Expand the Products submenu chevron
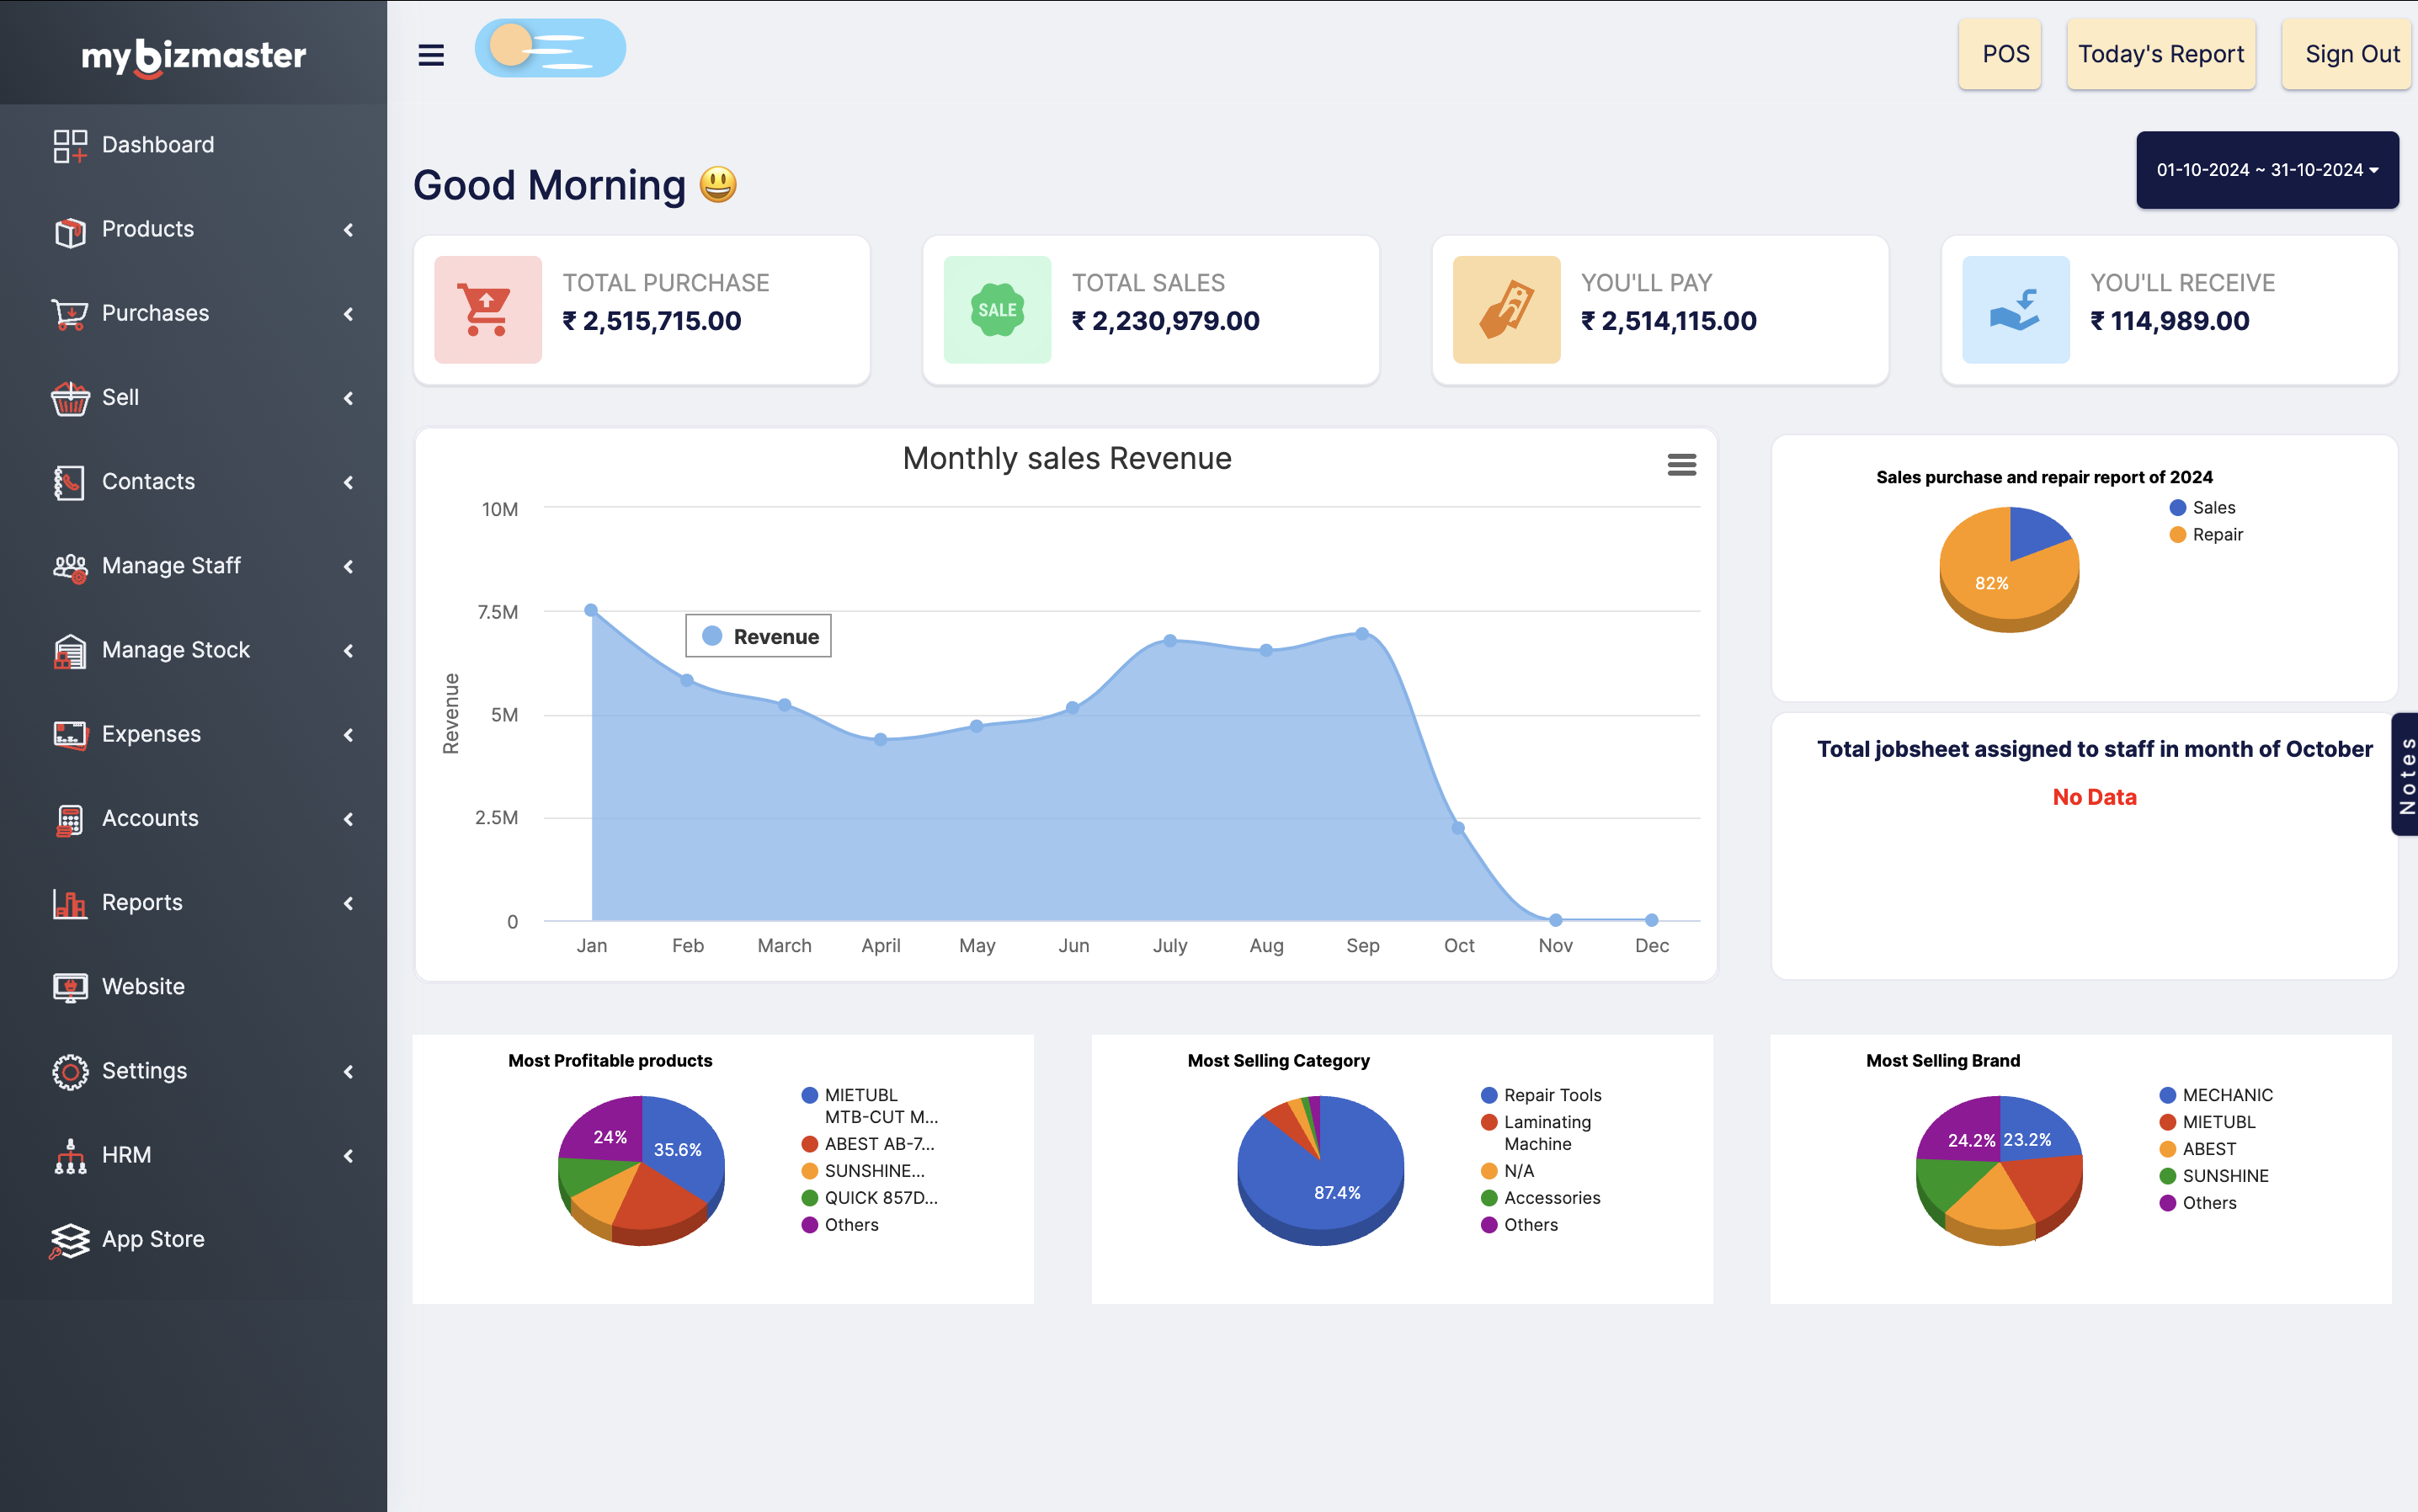 pos(348,230)
